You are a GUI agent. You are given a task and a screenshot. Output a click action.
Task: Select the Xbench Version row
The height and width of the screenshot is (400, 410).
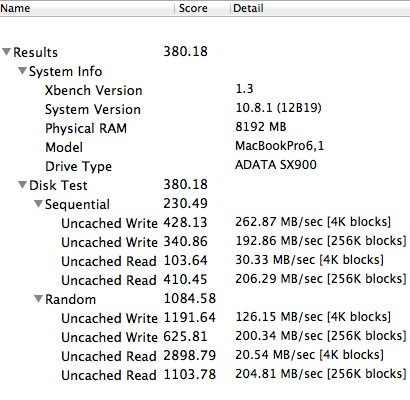click(205, 90)
